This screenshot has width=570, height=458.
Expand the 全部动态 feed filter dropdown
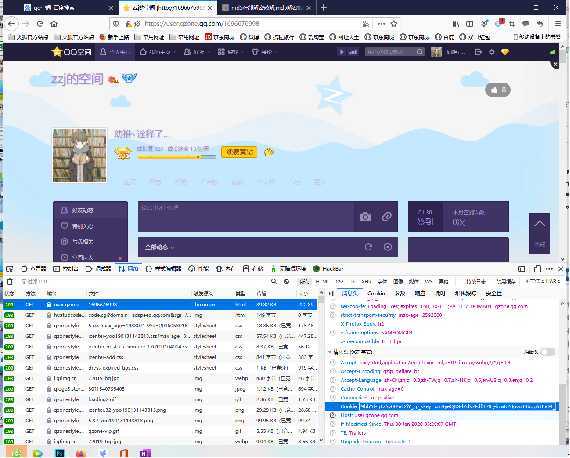point(160,247)
